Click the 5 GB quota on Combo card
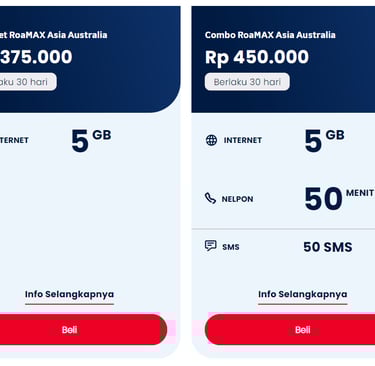This screenshot has height=366, width=375. [324, 140]
